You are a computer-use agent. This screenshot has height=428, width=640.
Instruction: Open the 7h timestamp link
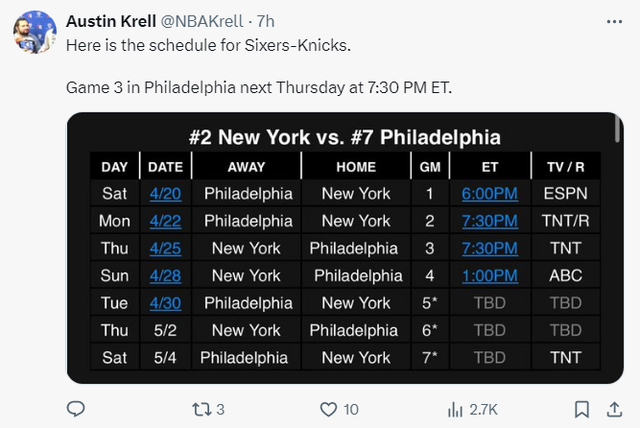[x=266, y=21]
